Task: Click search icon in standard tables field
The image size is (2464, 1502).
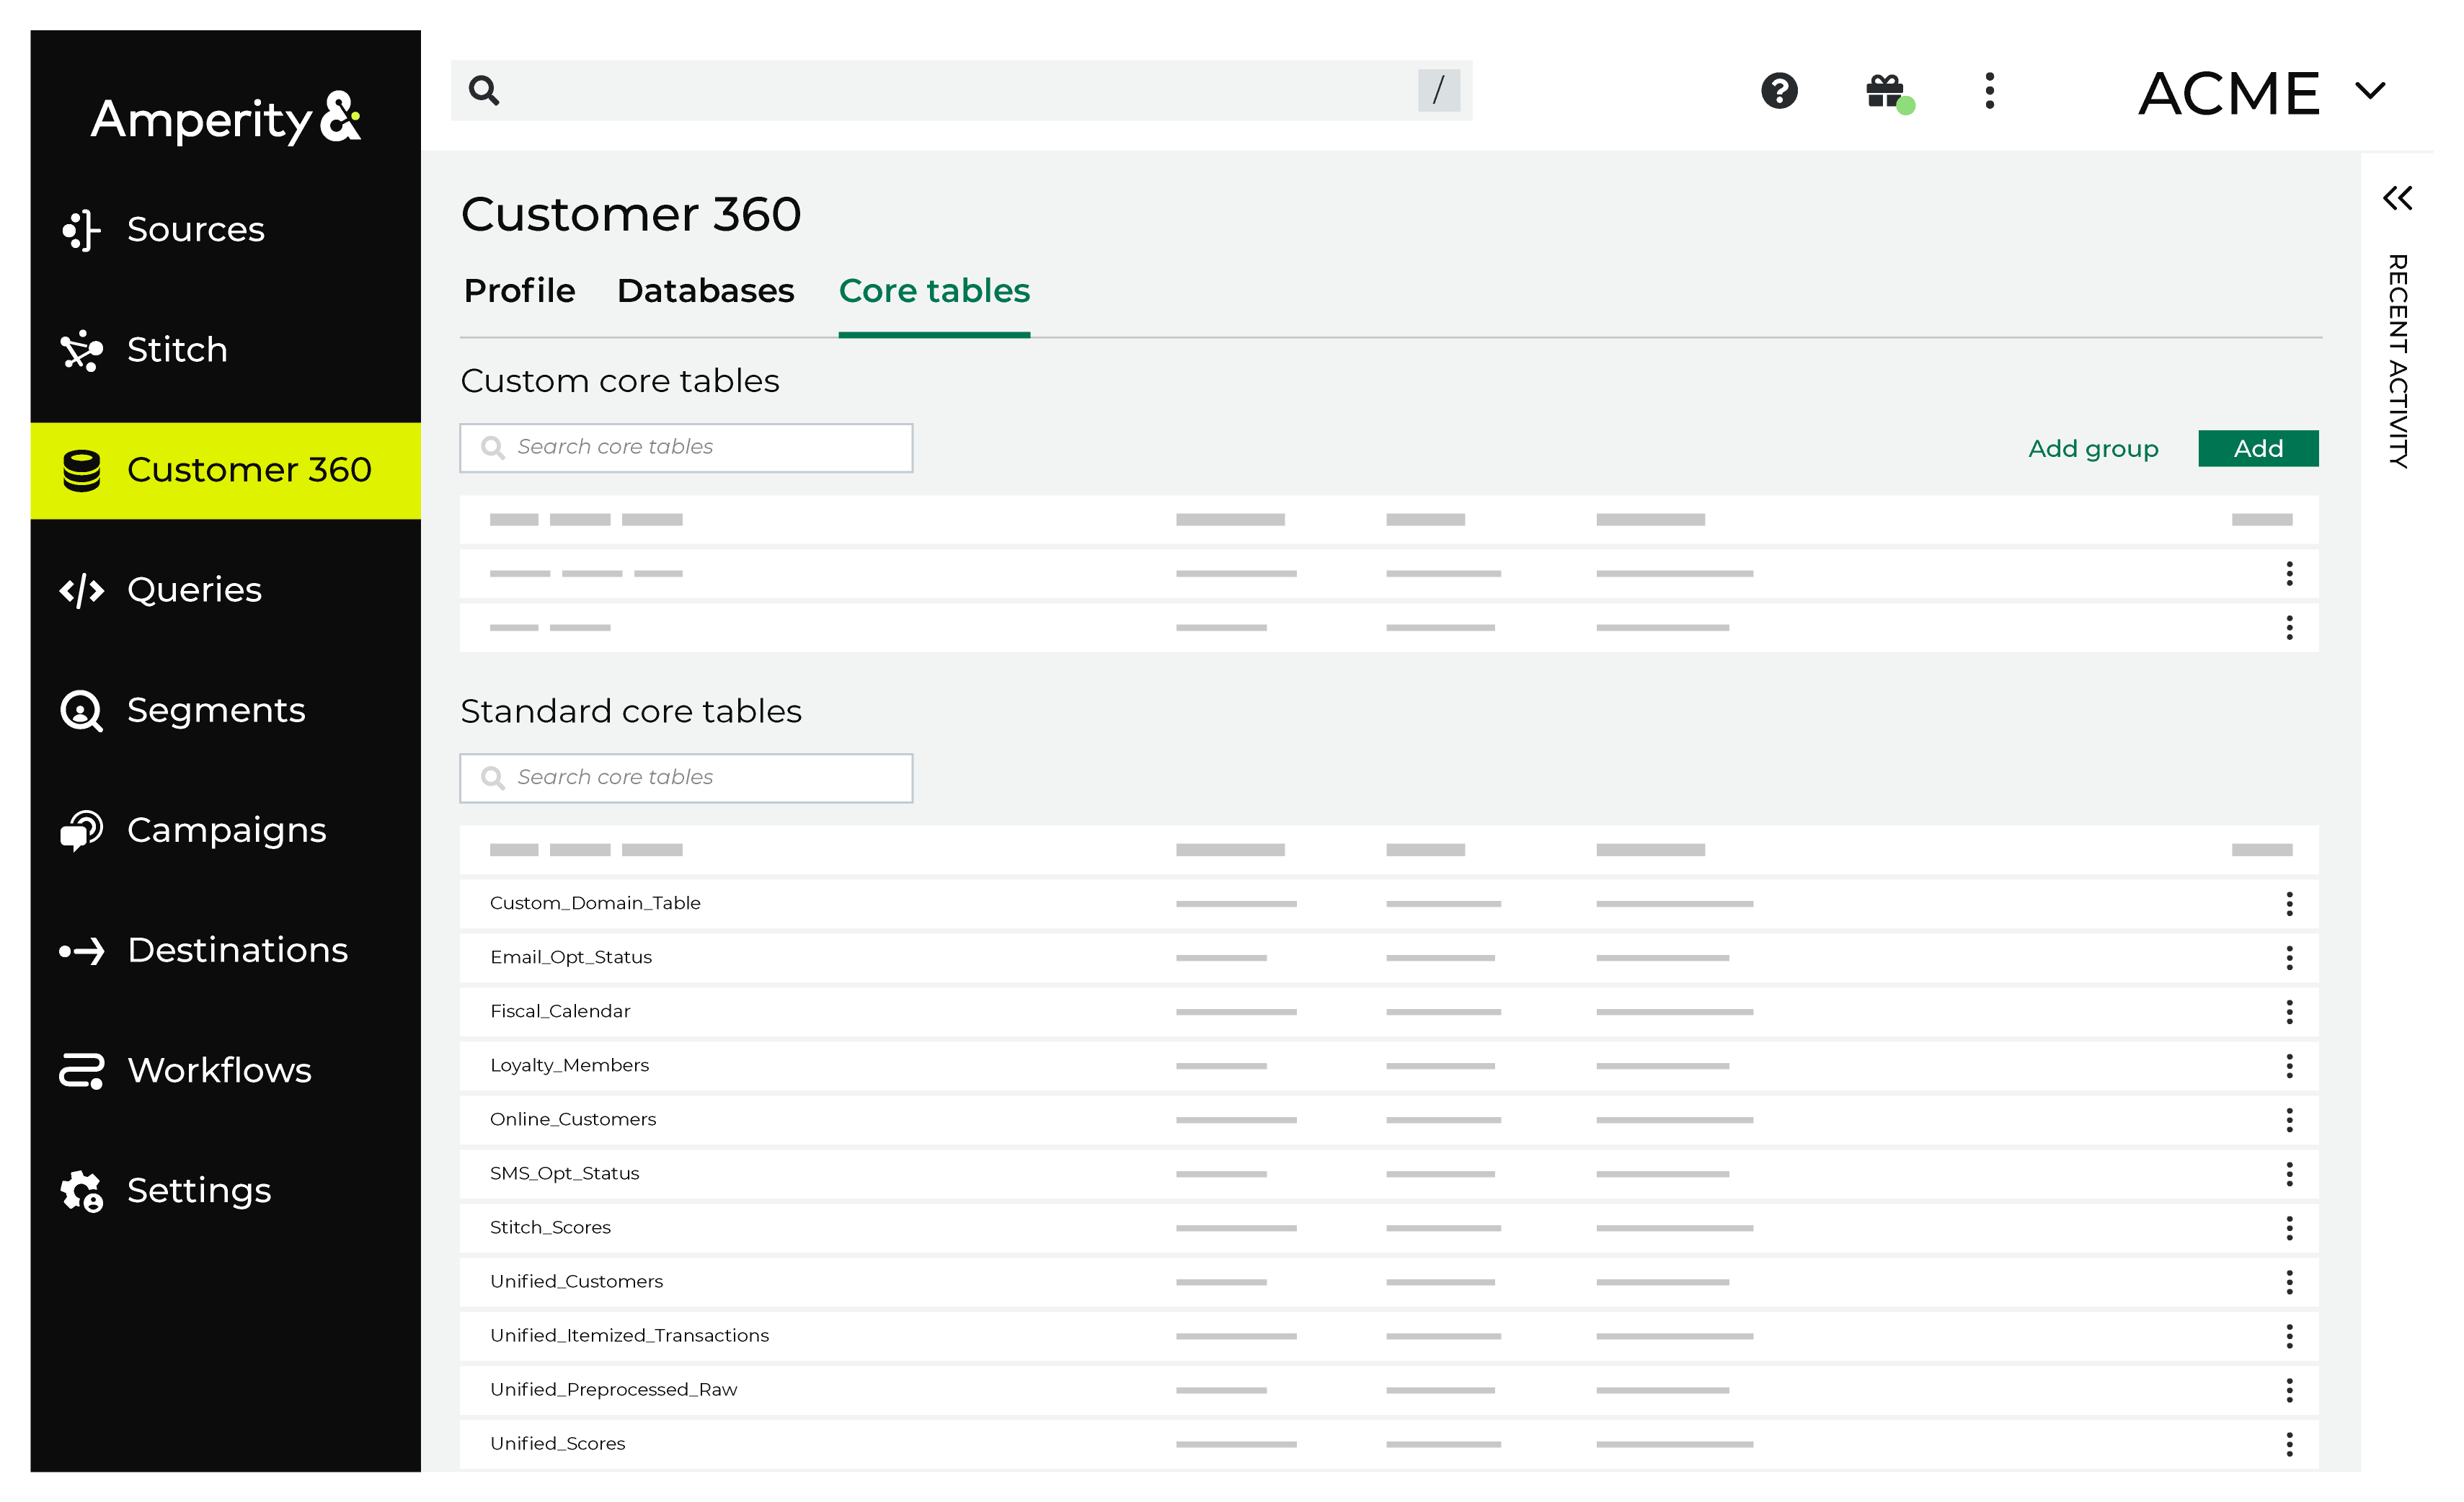Action: tap(493, 778)
